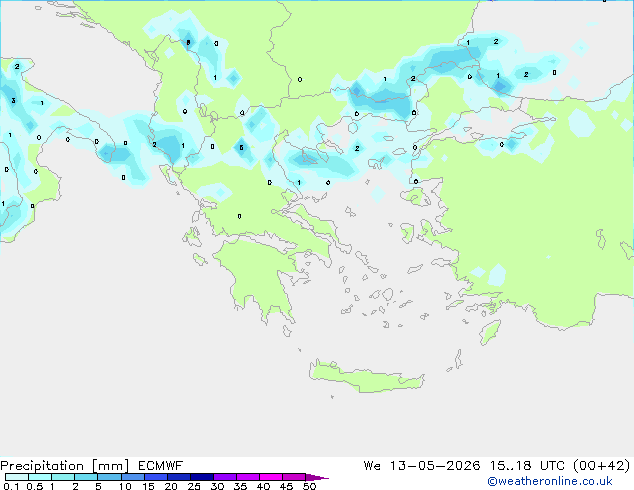The image size is (634, 490).
Task: Select the 2–5 mm legend color box
Action: coord(86,477)
